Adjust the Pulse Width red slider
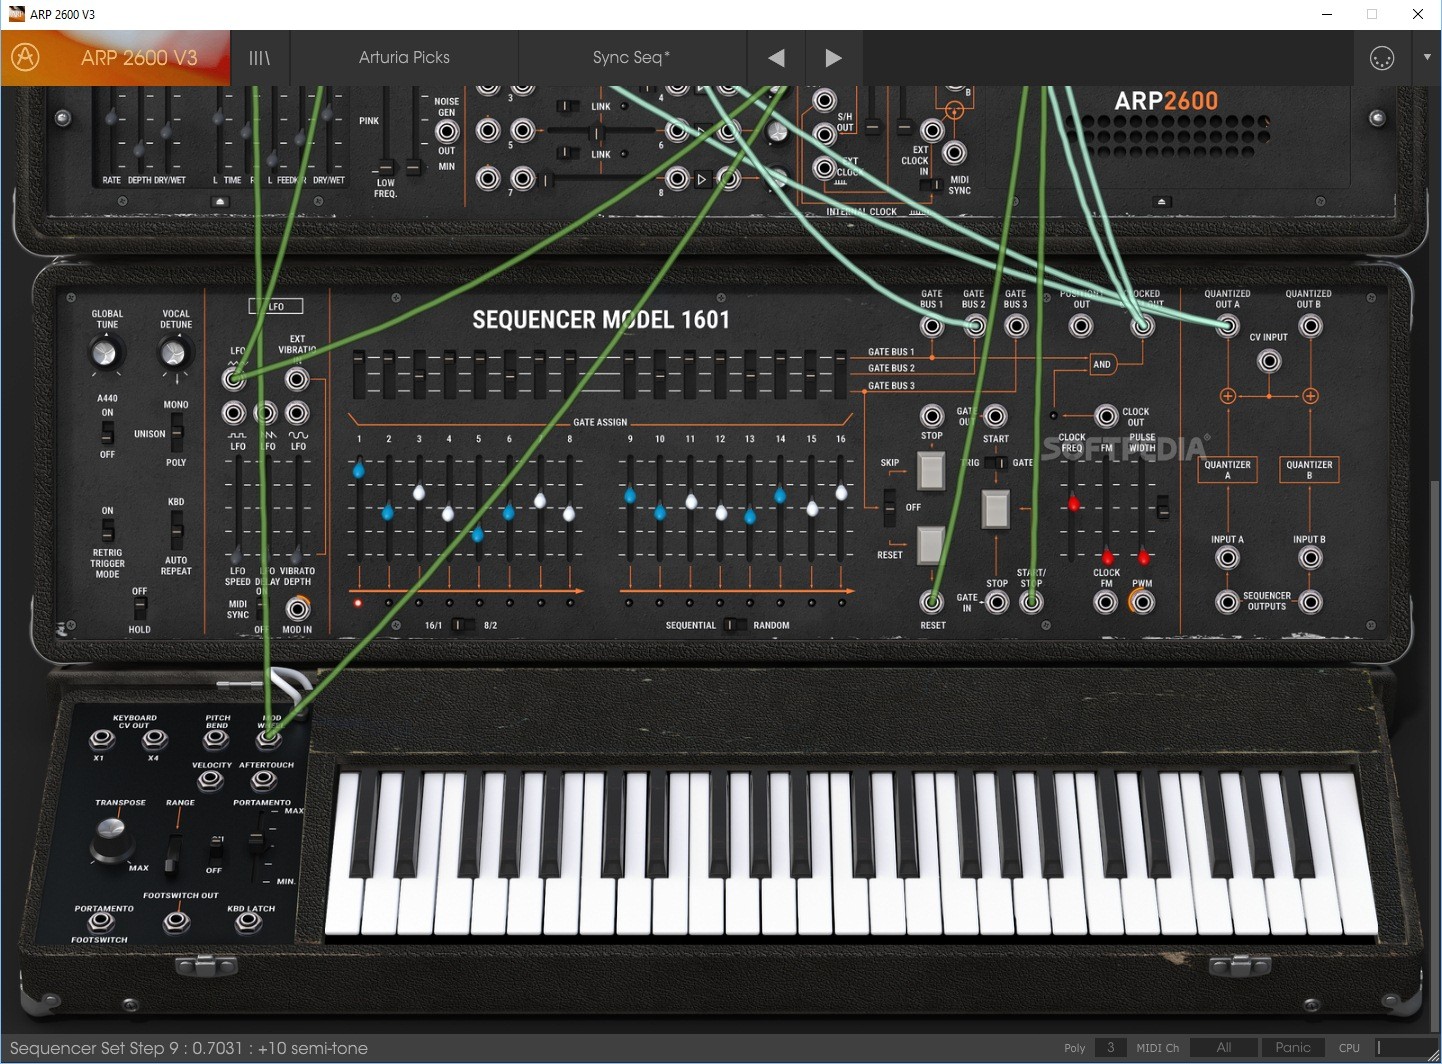This screenshot has width=1442, height=1064. 1143,556
